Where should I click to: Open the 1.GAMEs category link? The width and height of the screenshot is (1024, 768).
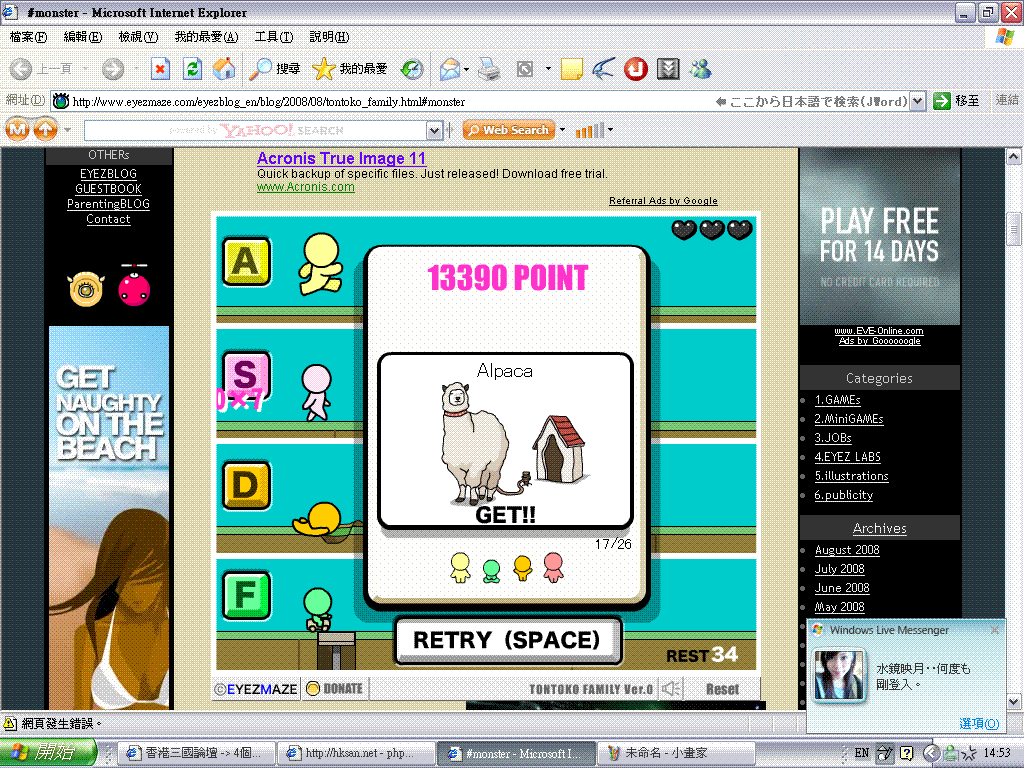[837, 400]
